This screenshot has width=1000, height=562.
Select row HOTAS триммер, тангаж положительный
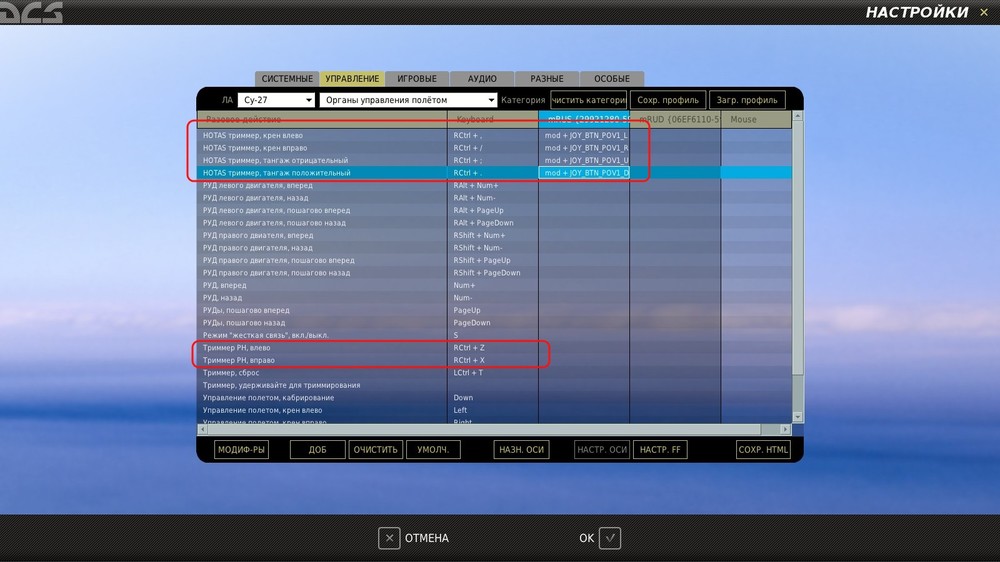[494, 173]
